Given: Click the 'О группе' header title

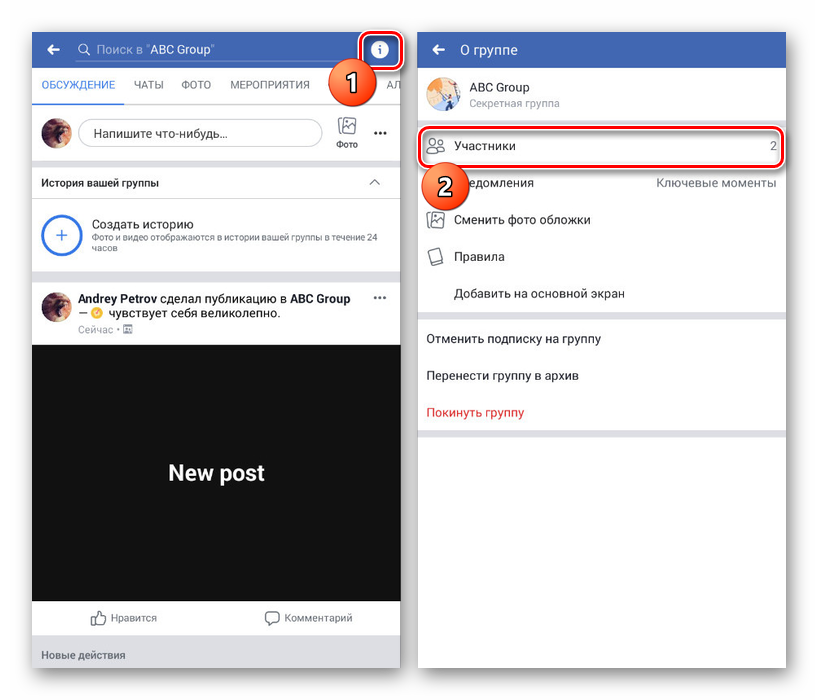Looking at the screenshot, I should coord(489,50).
